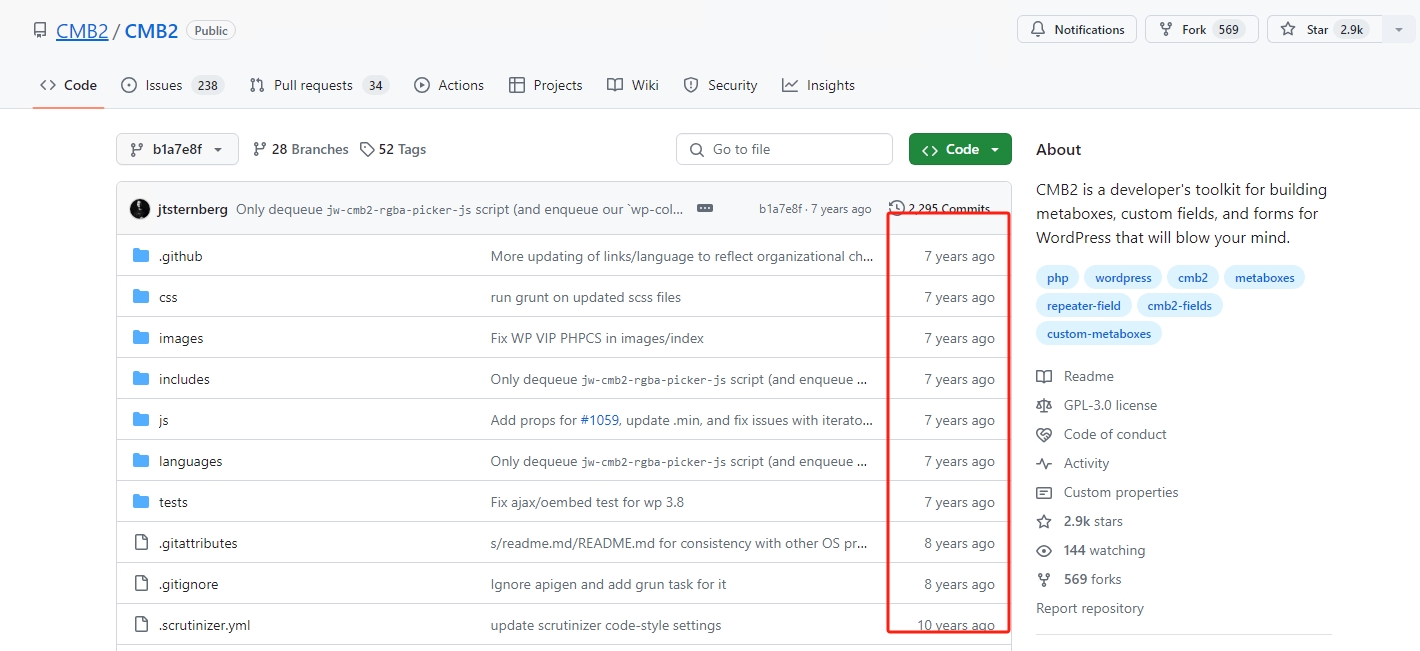This screenshot has height=651, width=1420.
Task: Open the languages folder
Action: pos(190,461)
